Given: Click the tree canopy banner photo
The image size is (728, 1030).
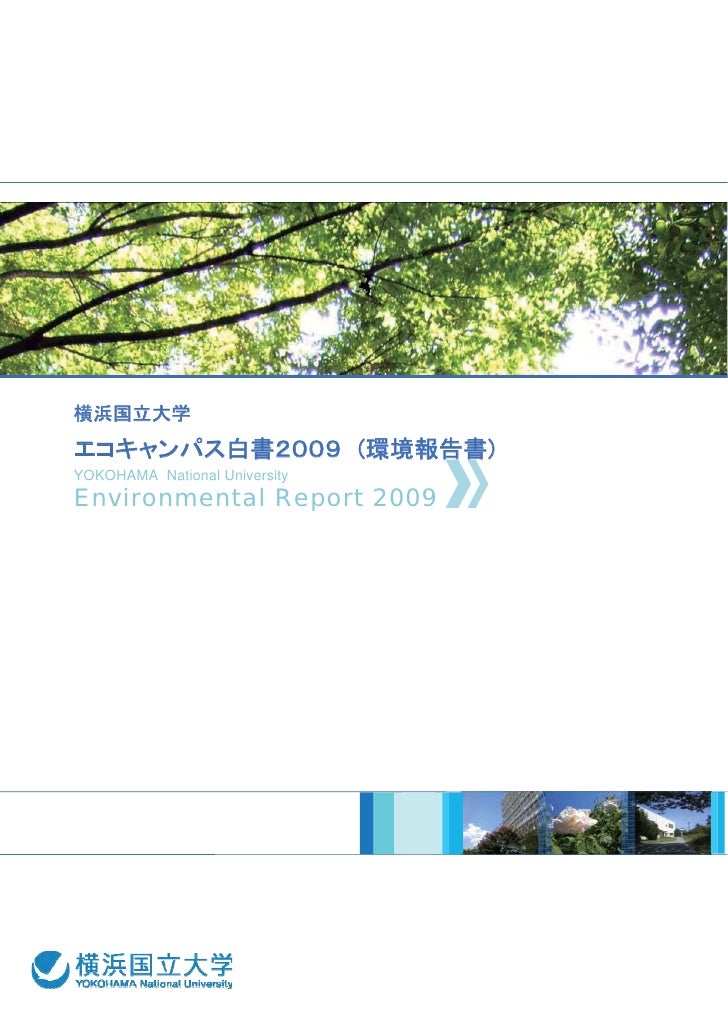Looking at the screenshot, I should pyautogui.click(x=364, y=289).
